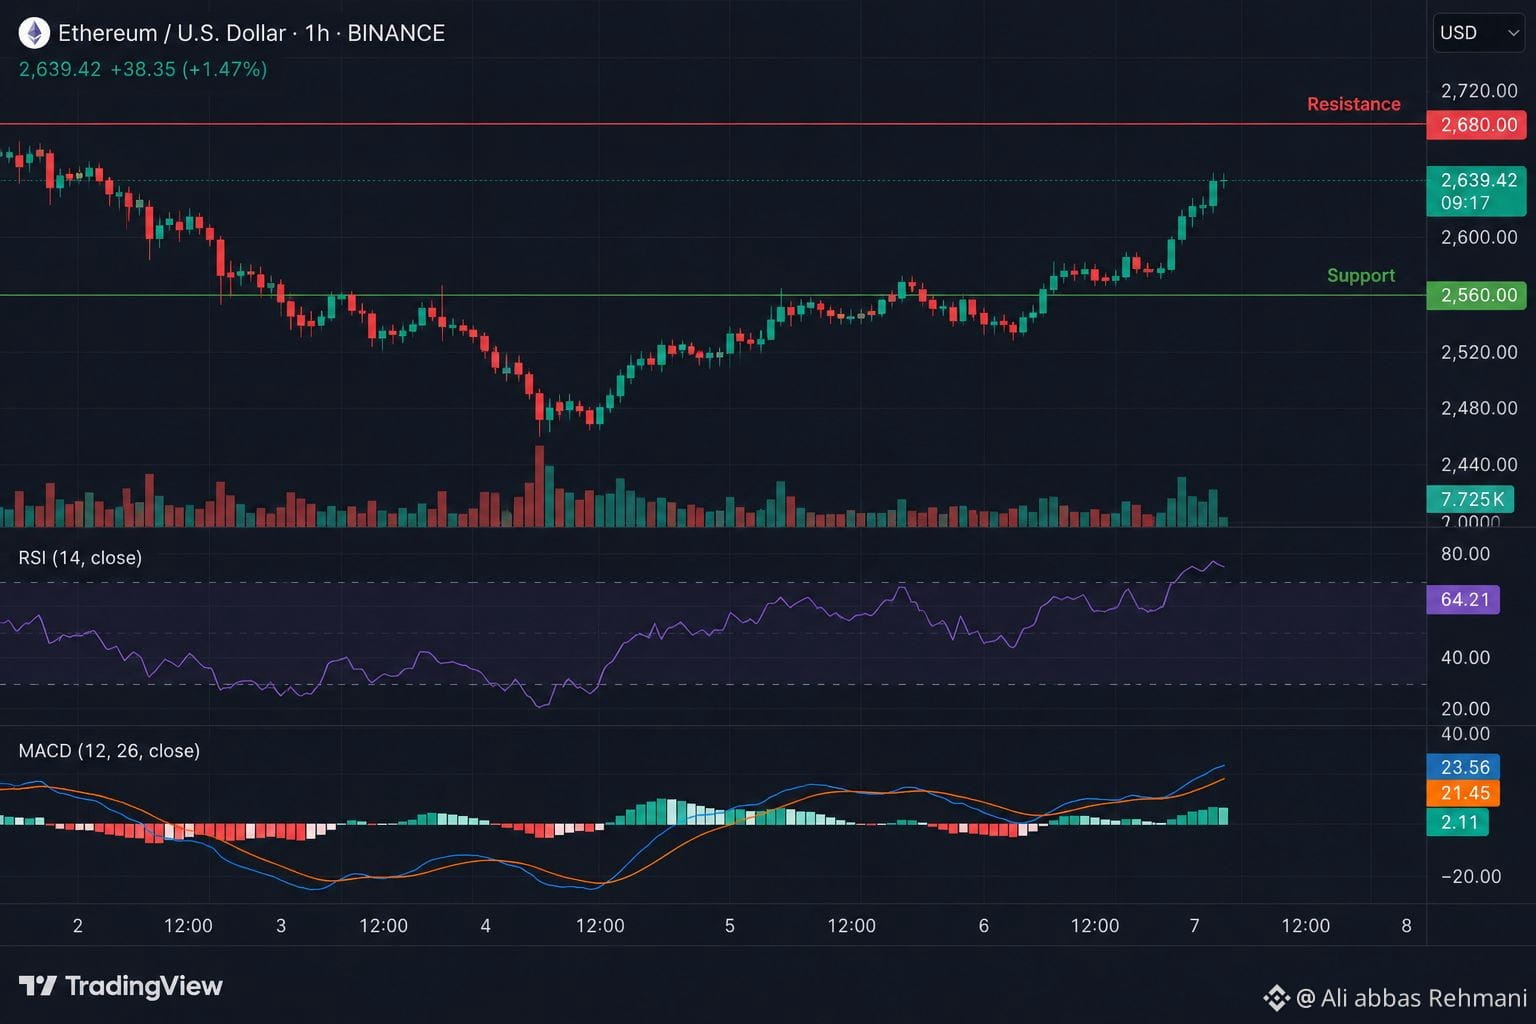Select the red Resistance label
The image size is (1536, 1024).
pos(1353,104)
